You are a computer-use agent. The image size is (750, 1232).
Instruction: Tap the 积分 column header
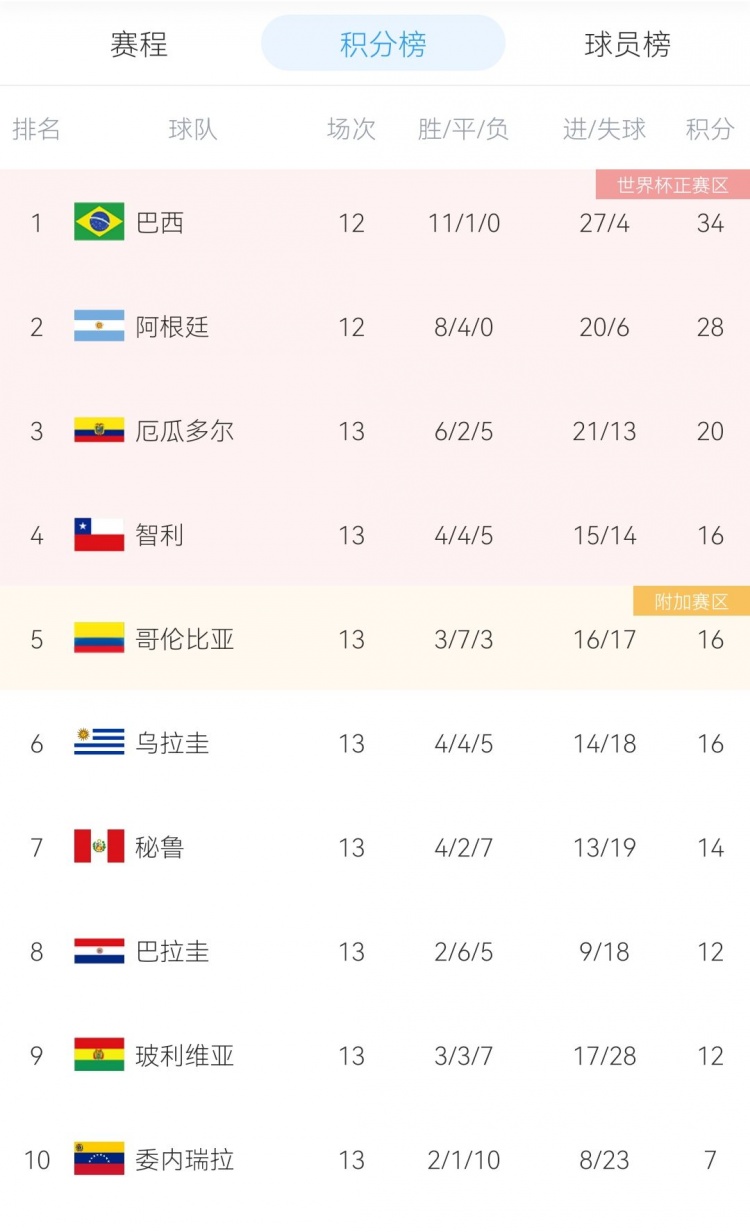click(x=710, y=129)
